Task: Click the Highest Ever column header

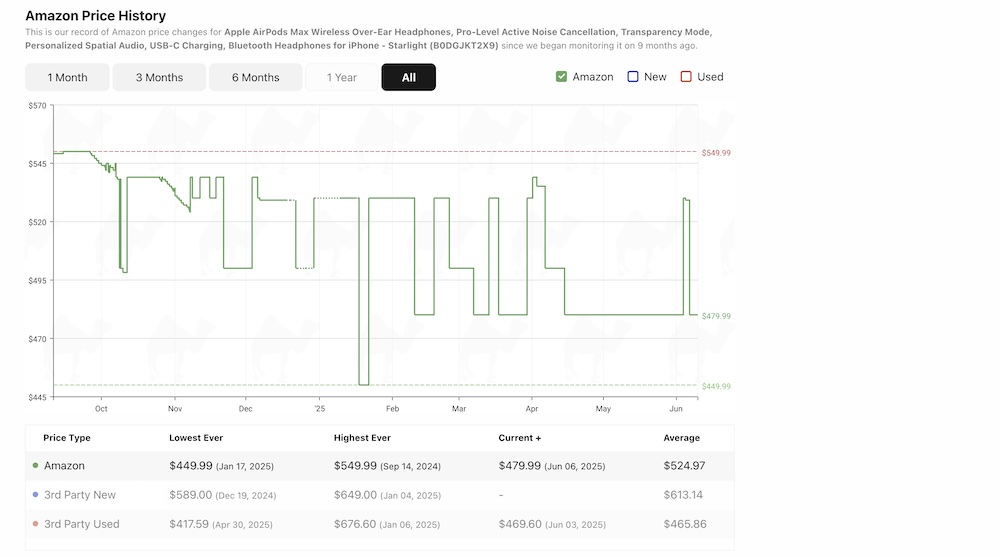Action: (362, 438)
